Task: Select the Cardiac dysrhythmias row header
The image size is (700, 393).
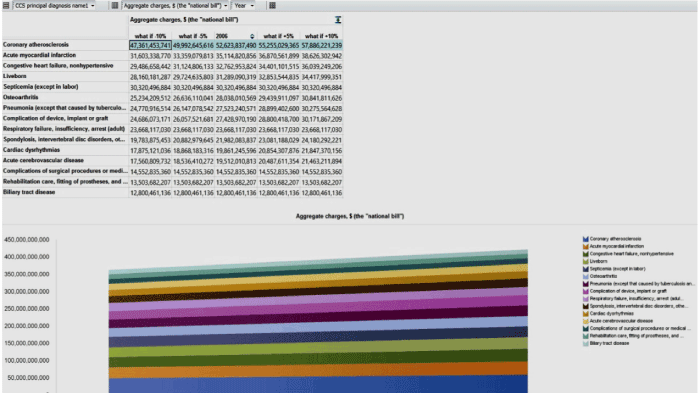Action: pos(65,150)
